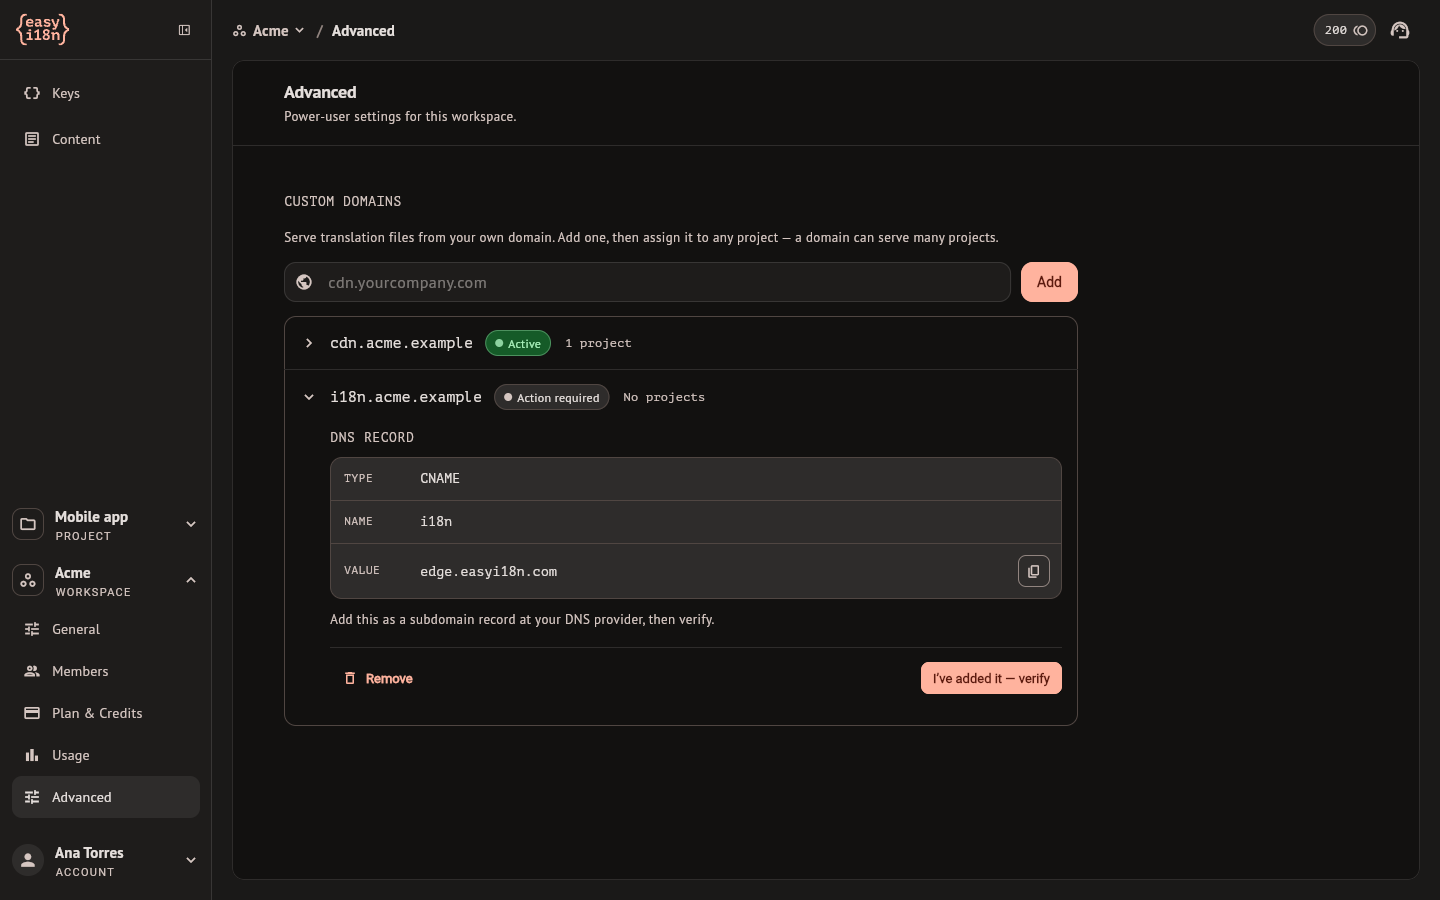Focus the cdn.yourcompany.com domain input
This screenshot has height=900, width=1440.
647,282
